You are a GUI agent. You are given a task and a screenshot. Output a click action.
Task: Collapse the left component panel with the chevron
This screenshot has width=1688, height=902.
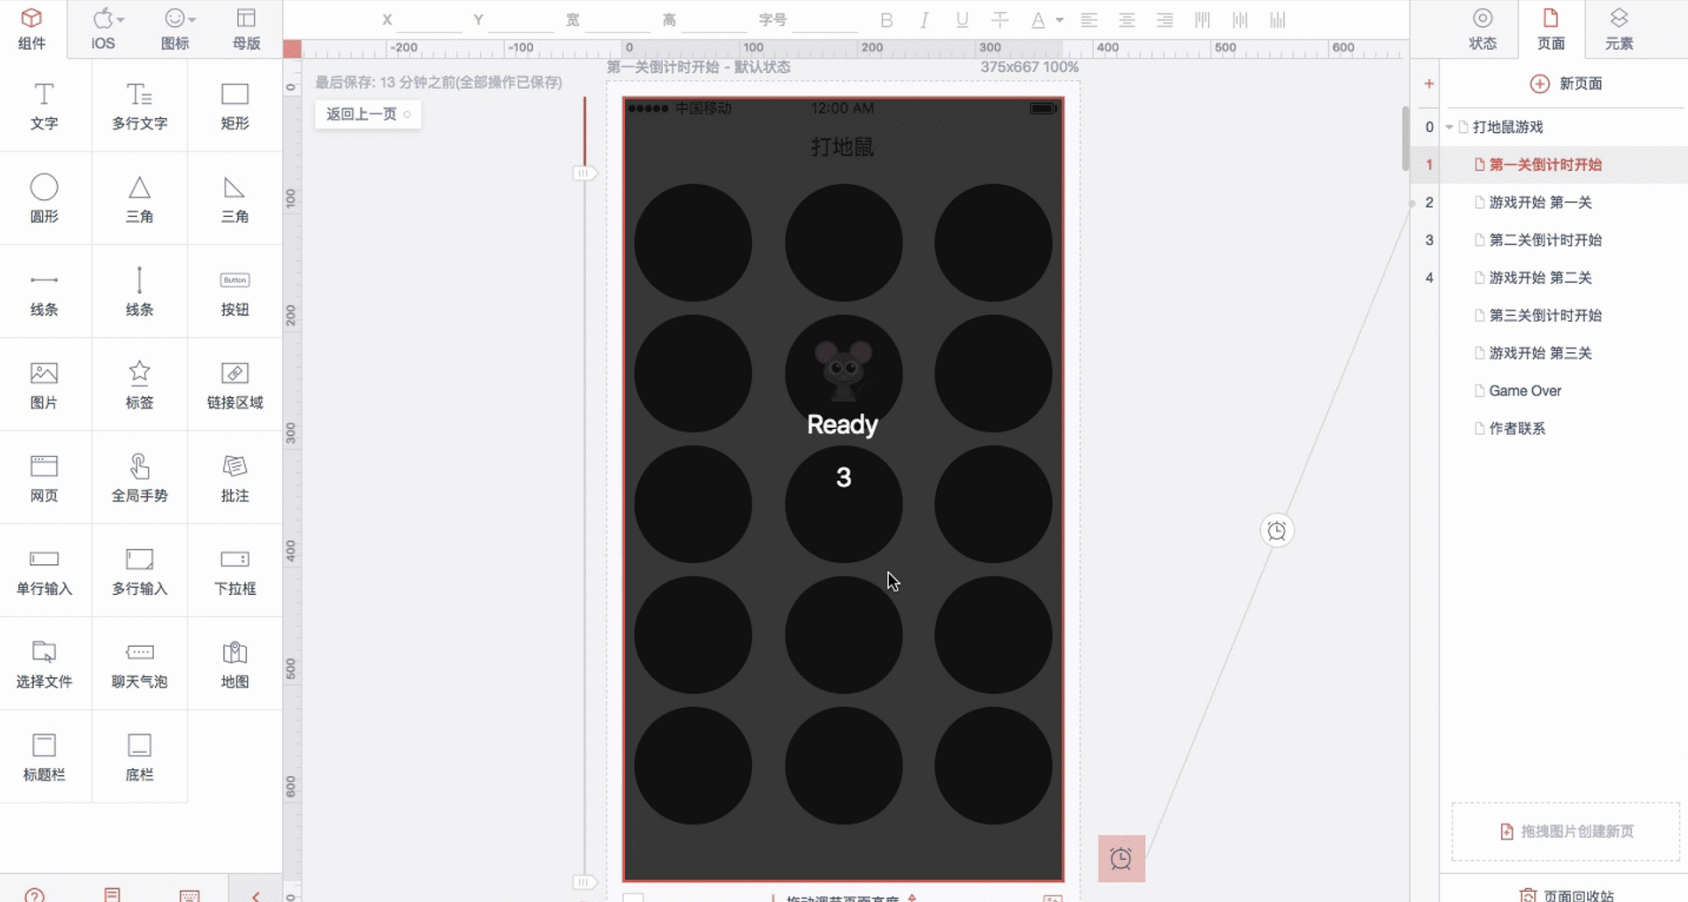coord(256,895)
